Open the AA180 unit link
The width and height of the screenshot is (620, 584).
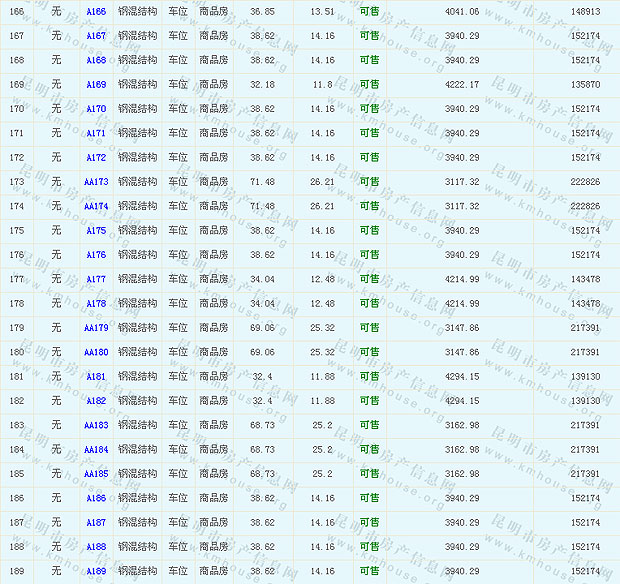pyautogui.click(x=96, y=352)
